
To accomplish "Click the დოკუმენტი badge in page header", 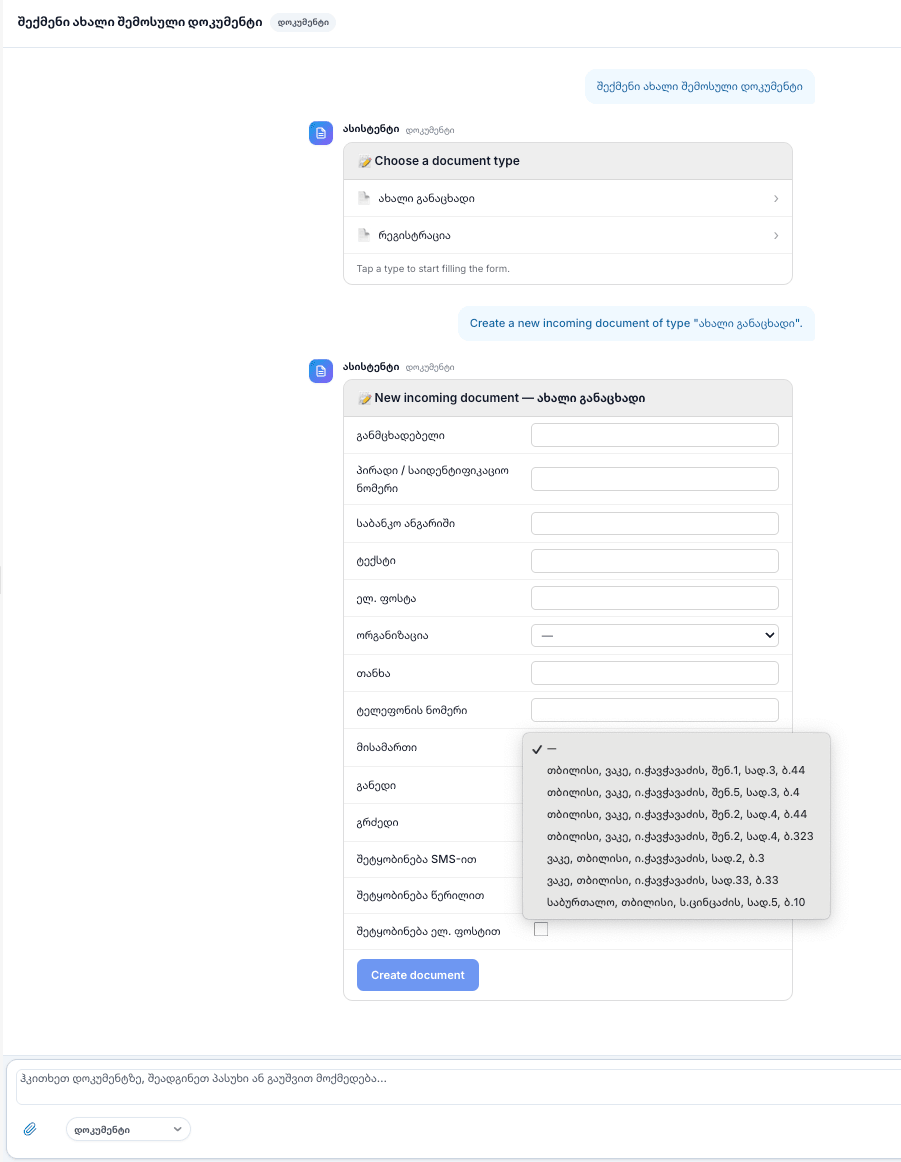I will (303, 22).
